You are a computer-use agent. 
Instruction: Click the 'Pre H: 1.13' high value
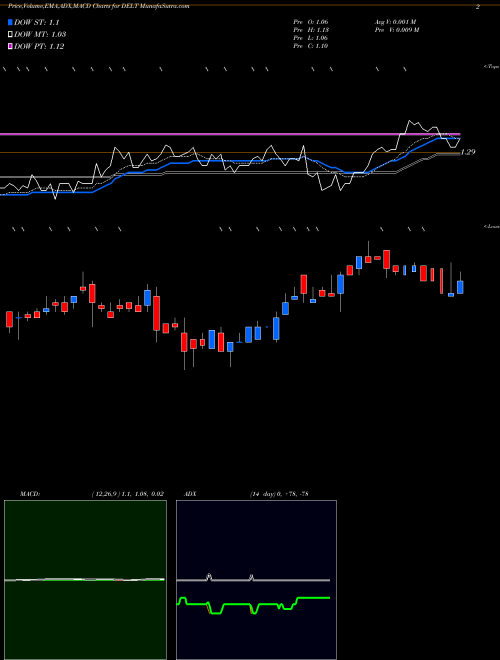[311, 30]
